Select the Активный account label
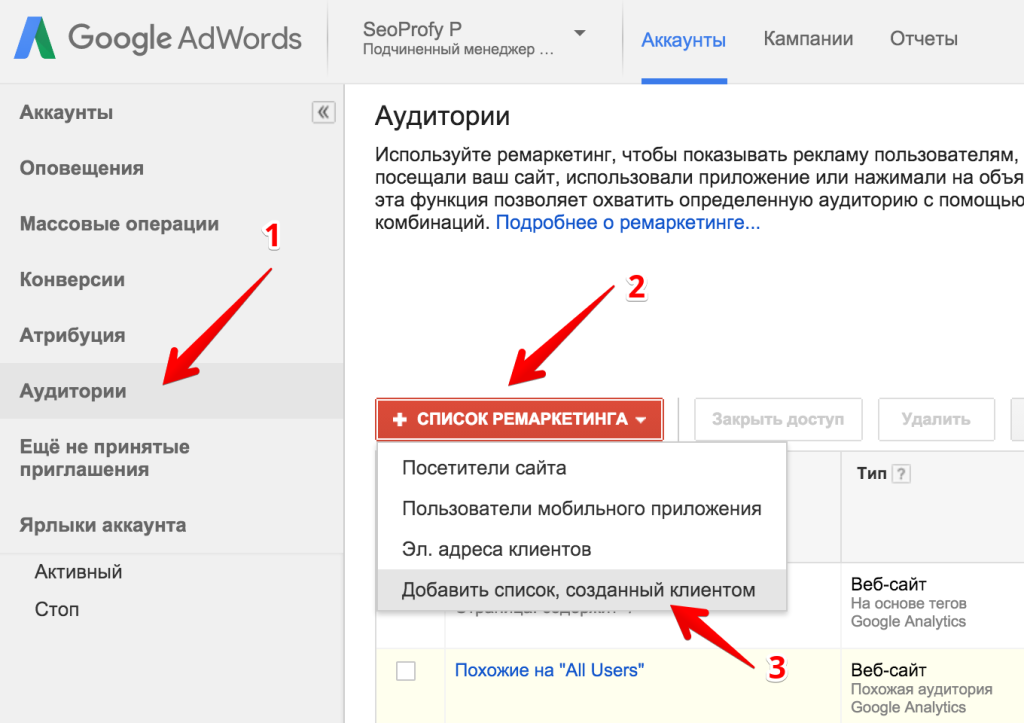1024x723 pixels. [78, 571]
